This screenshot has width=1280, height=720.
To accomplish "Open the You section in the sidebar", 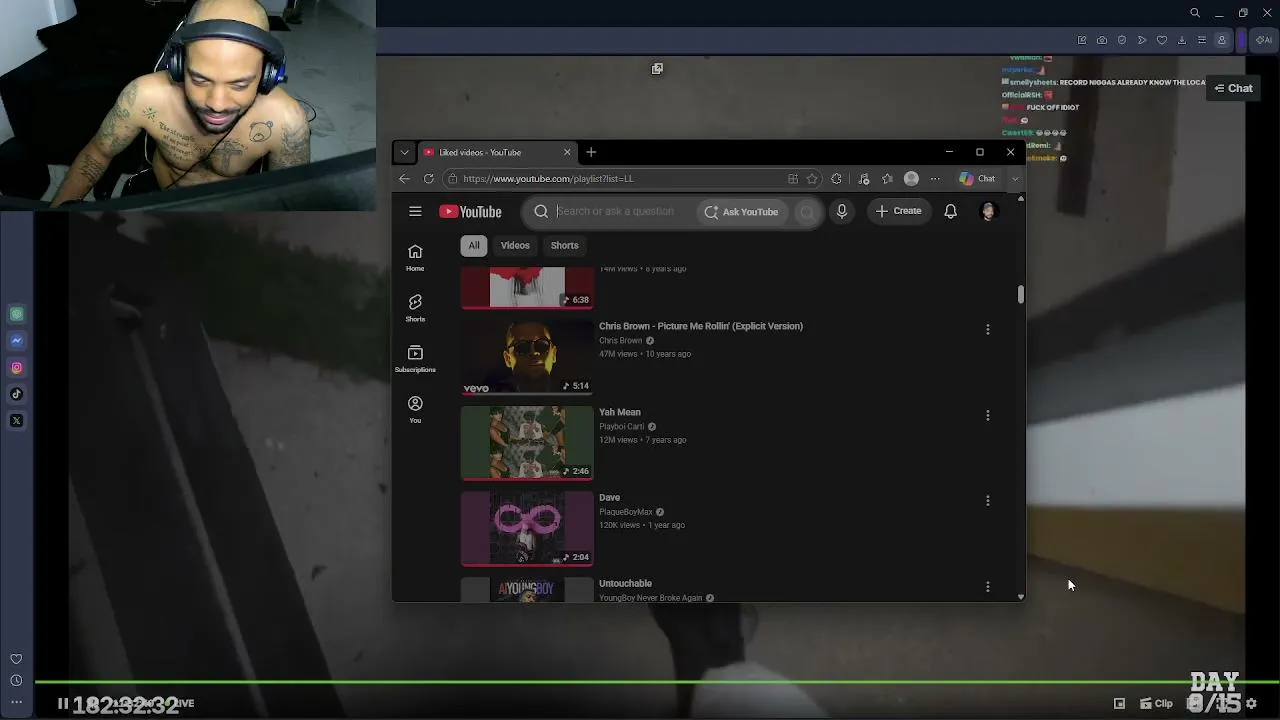I will (x=415, y=409).
